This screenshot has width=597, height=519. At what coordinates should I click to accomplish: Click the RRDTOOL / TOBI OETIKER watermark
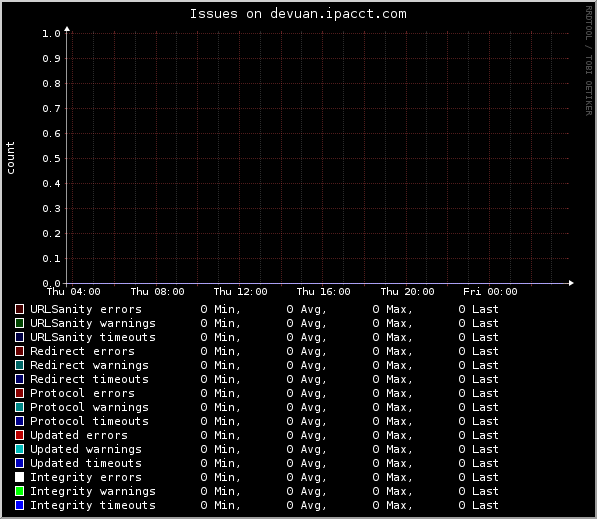[589, 61]
